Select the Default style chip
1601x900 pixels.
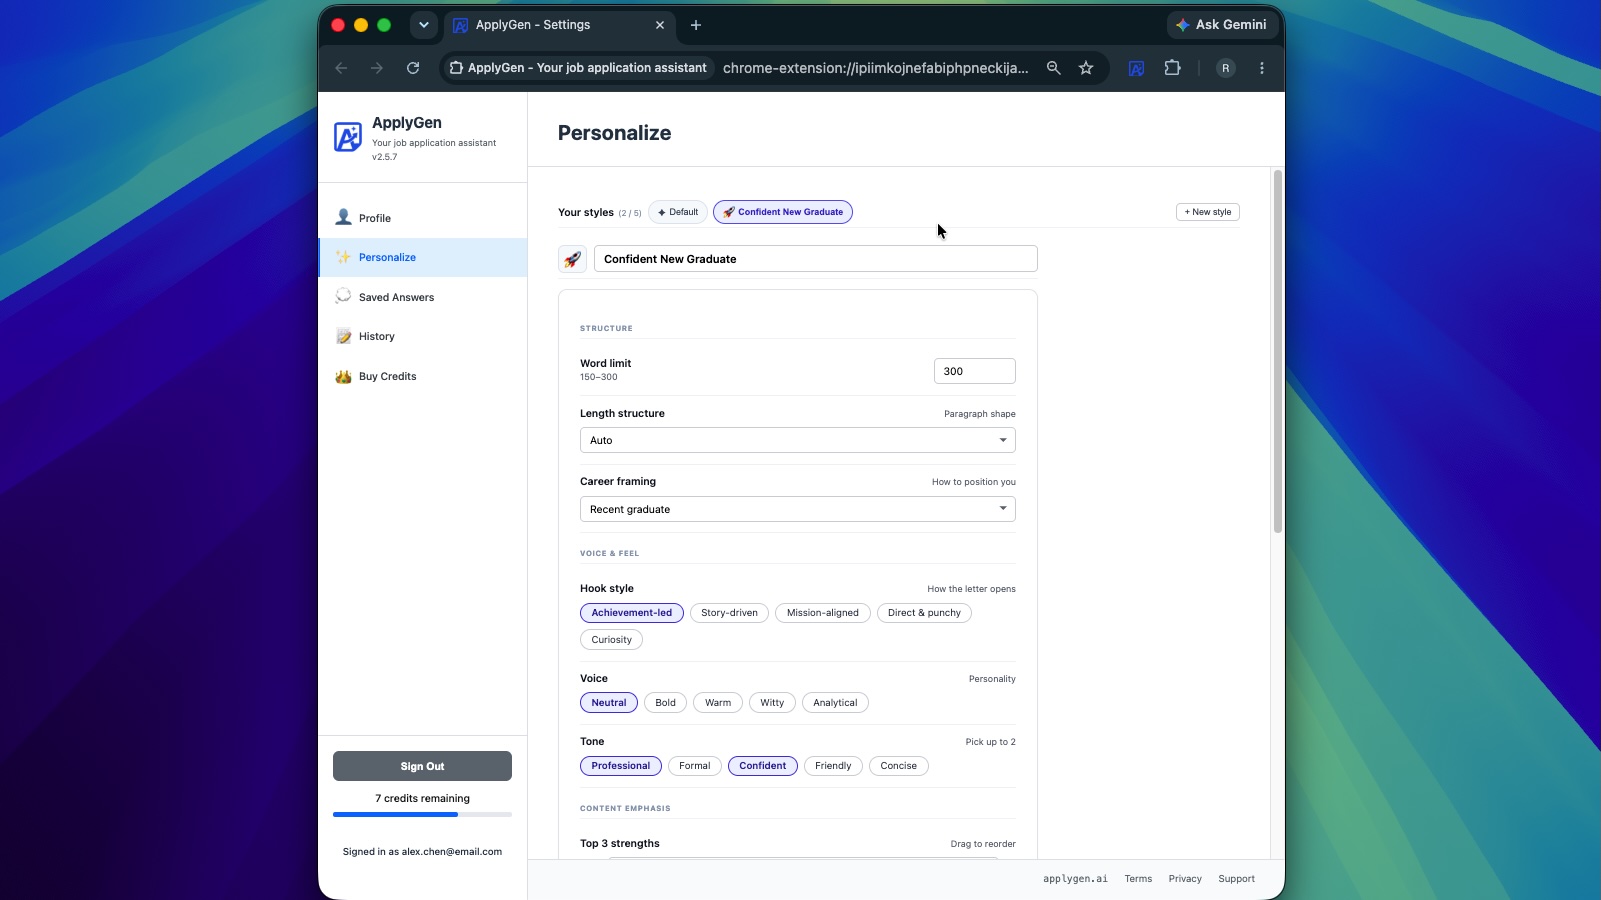tap(678, 212)
